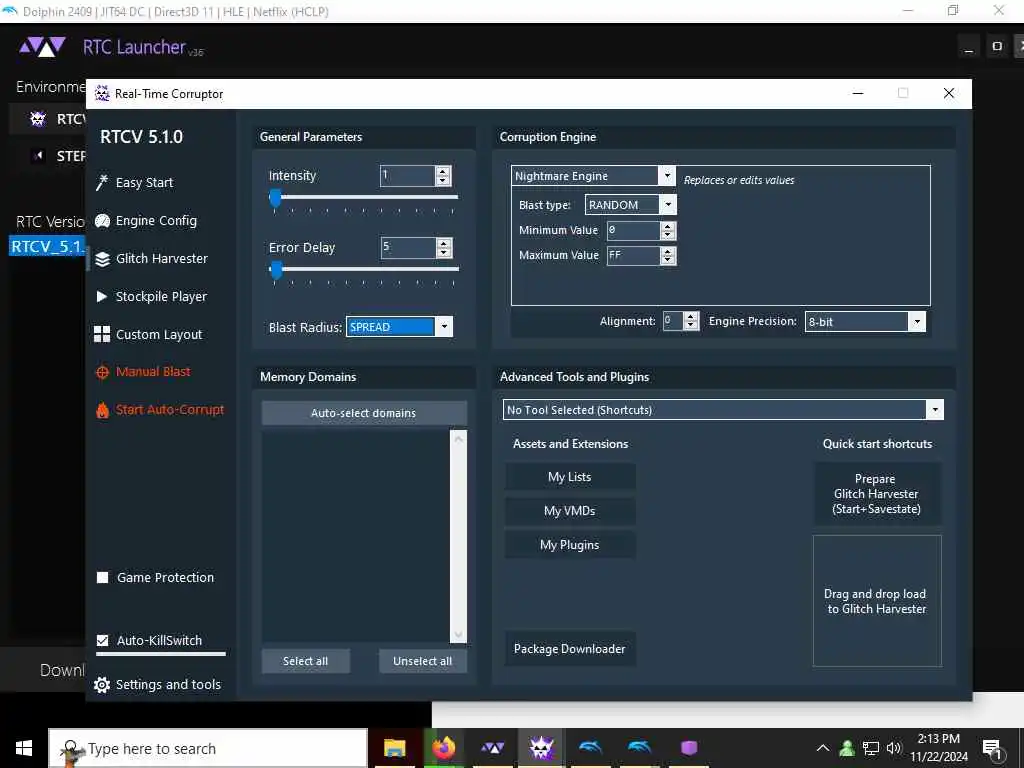
Task: Open Package Downloader button
Action: (569, 648)
